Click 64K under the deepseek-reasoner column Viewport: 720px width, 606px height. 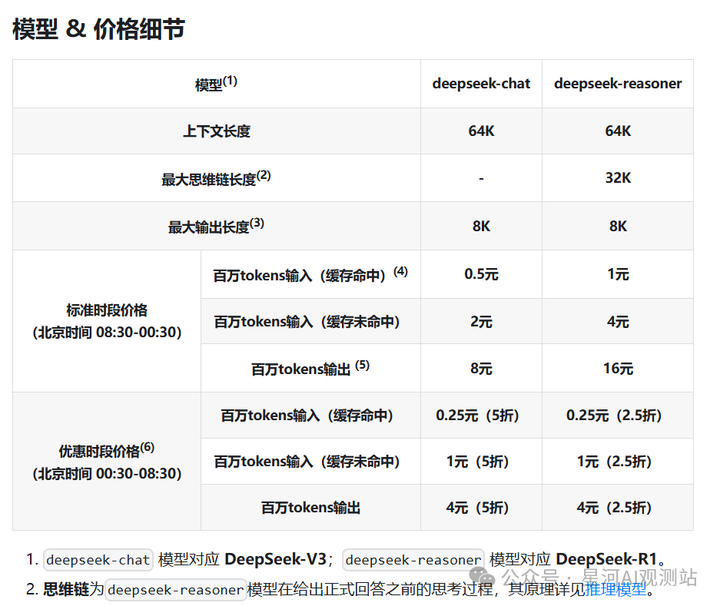pyautogui.click(x=618, y=131)
